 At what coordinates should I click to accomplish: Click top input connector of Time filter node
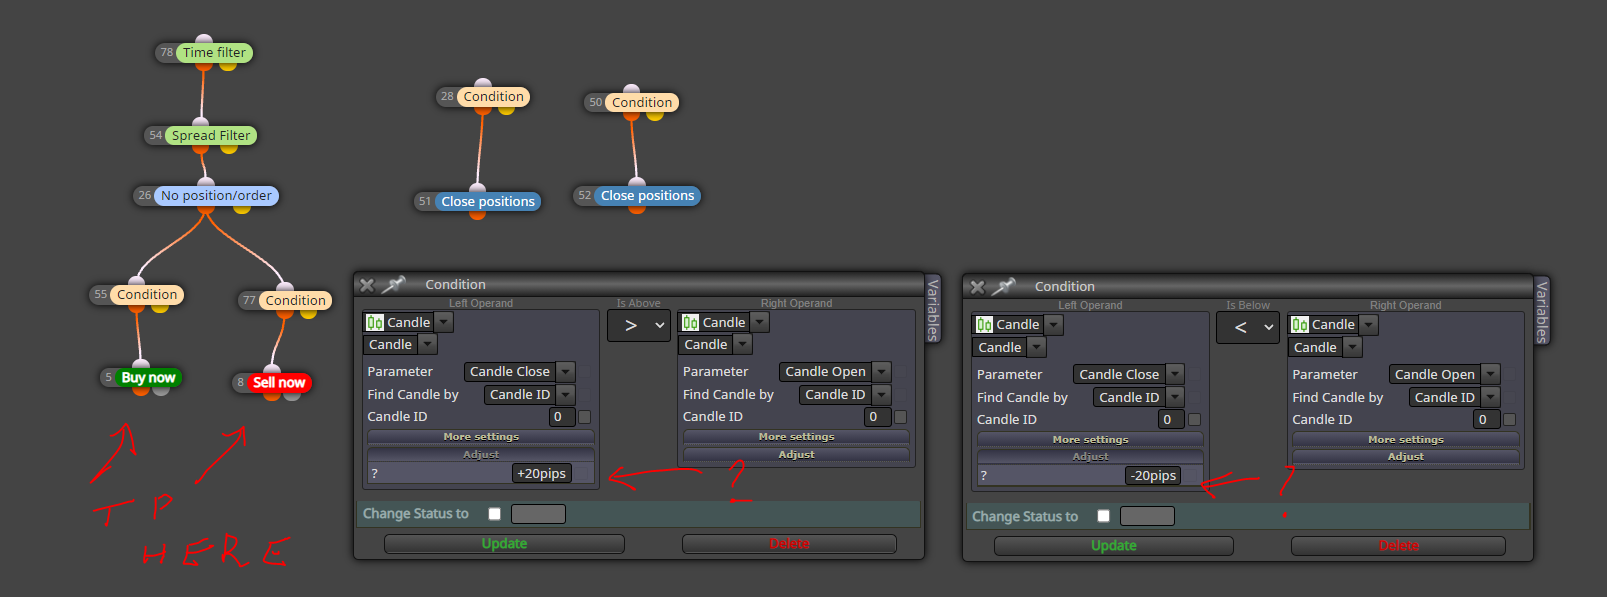(203, 40)
